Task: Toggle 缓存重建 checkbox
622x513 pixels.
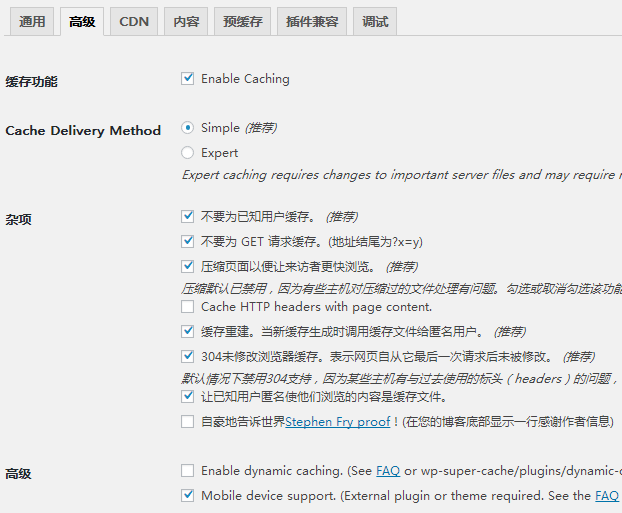Action: 187,331
